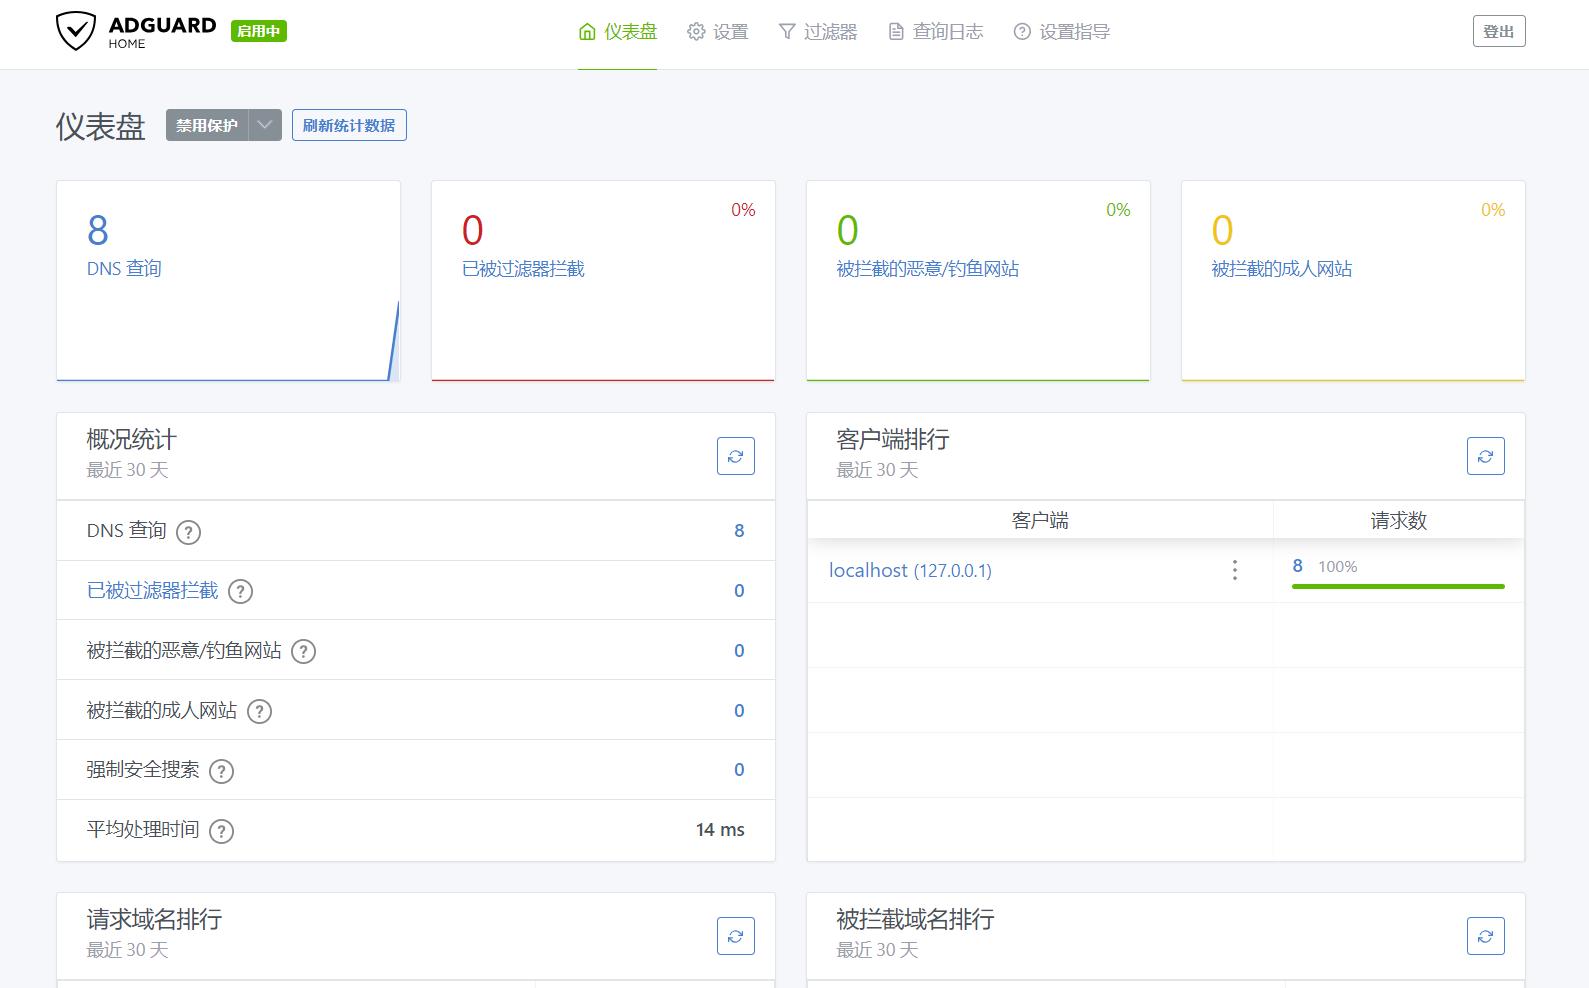Click the 14 ms average processing value
The width and height of the screenshot is (1589, 988).
coord(720,830)
